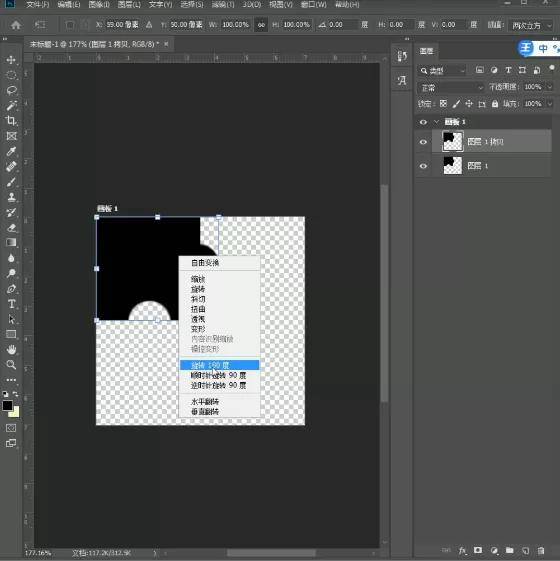
Task: Choose 水平翻转 from context menu
Action: (205, 402)
